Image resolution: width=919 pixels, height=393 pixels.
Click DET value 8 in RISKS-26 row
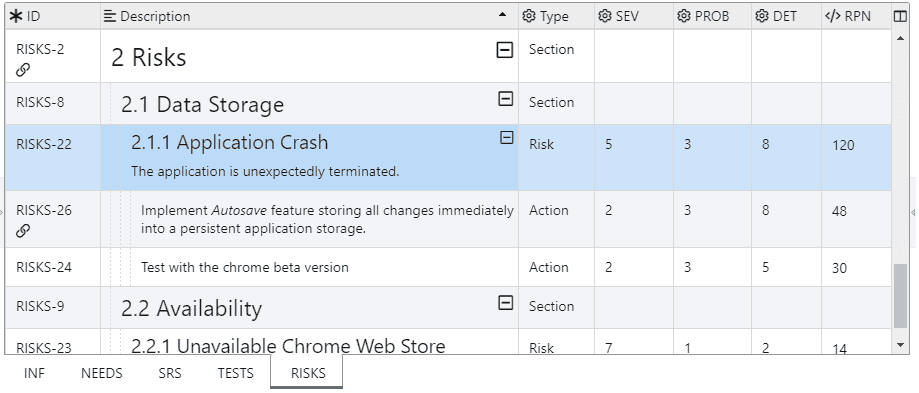[765, 210]
